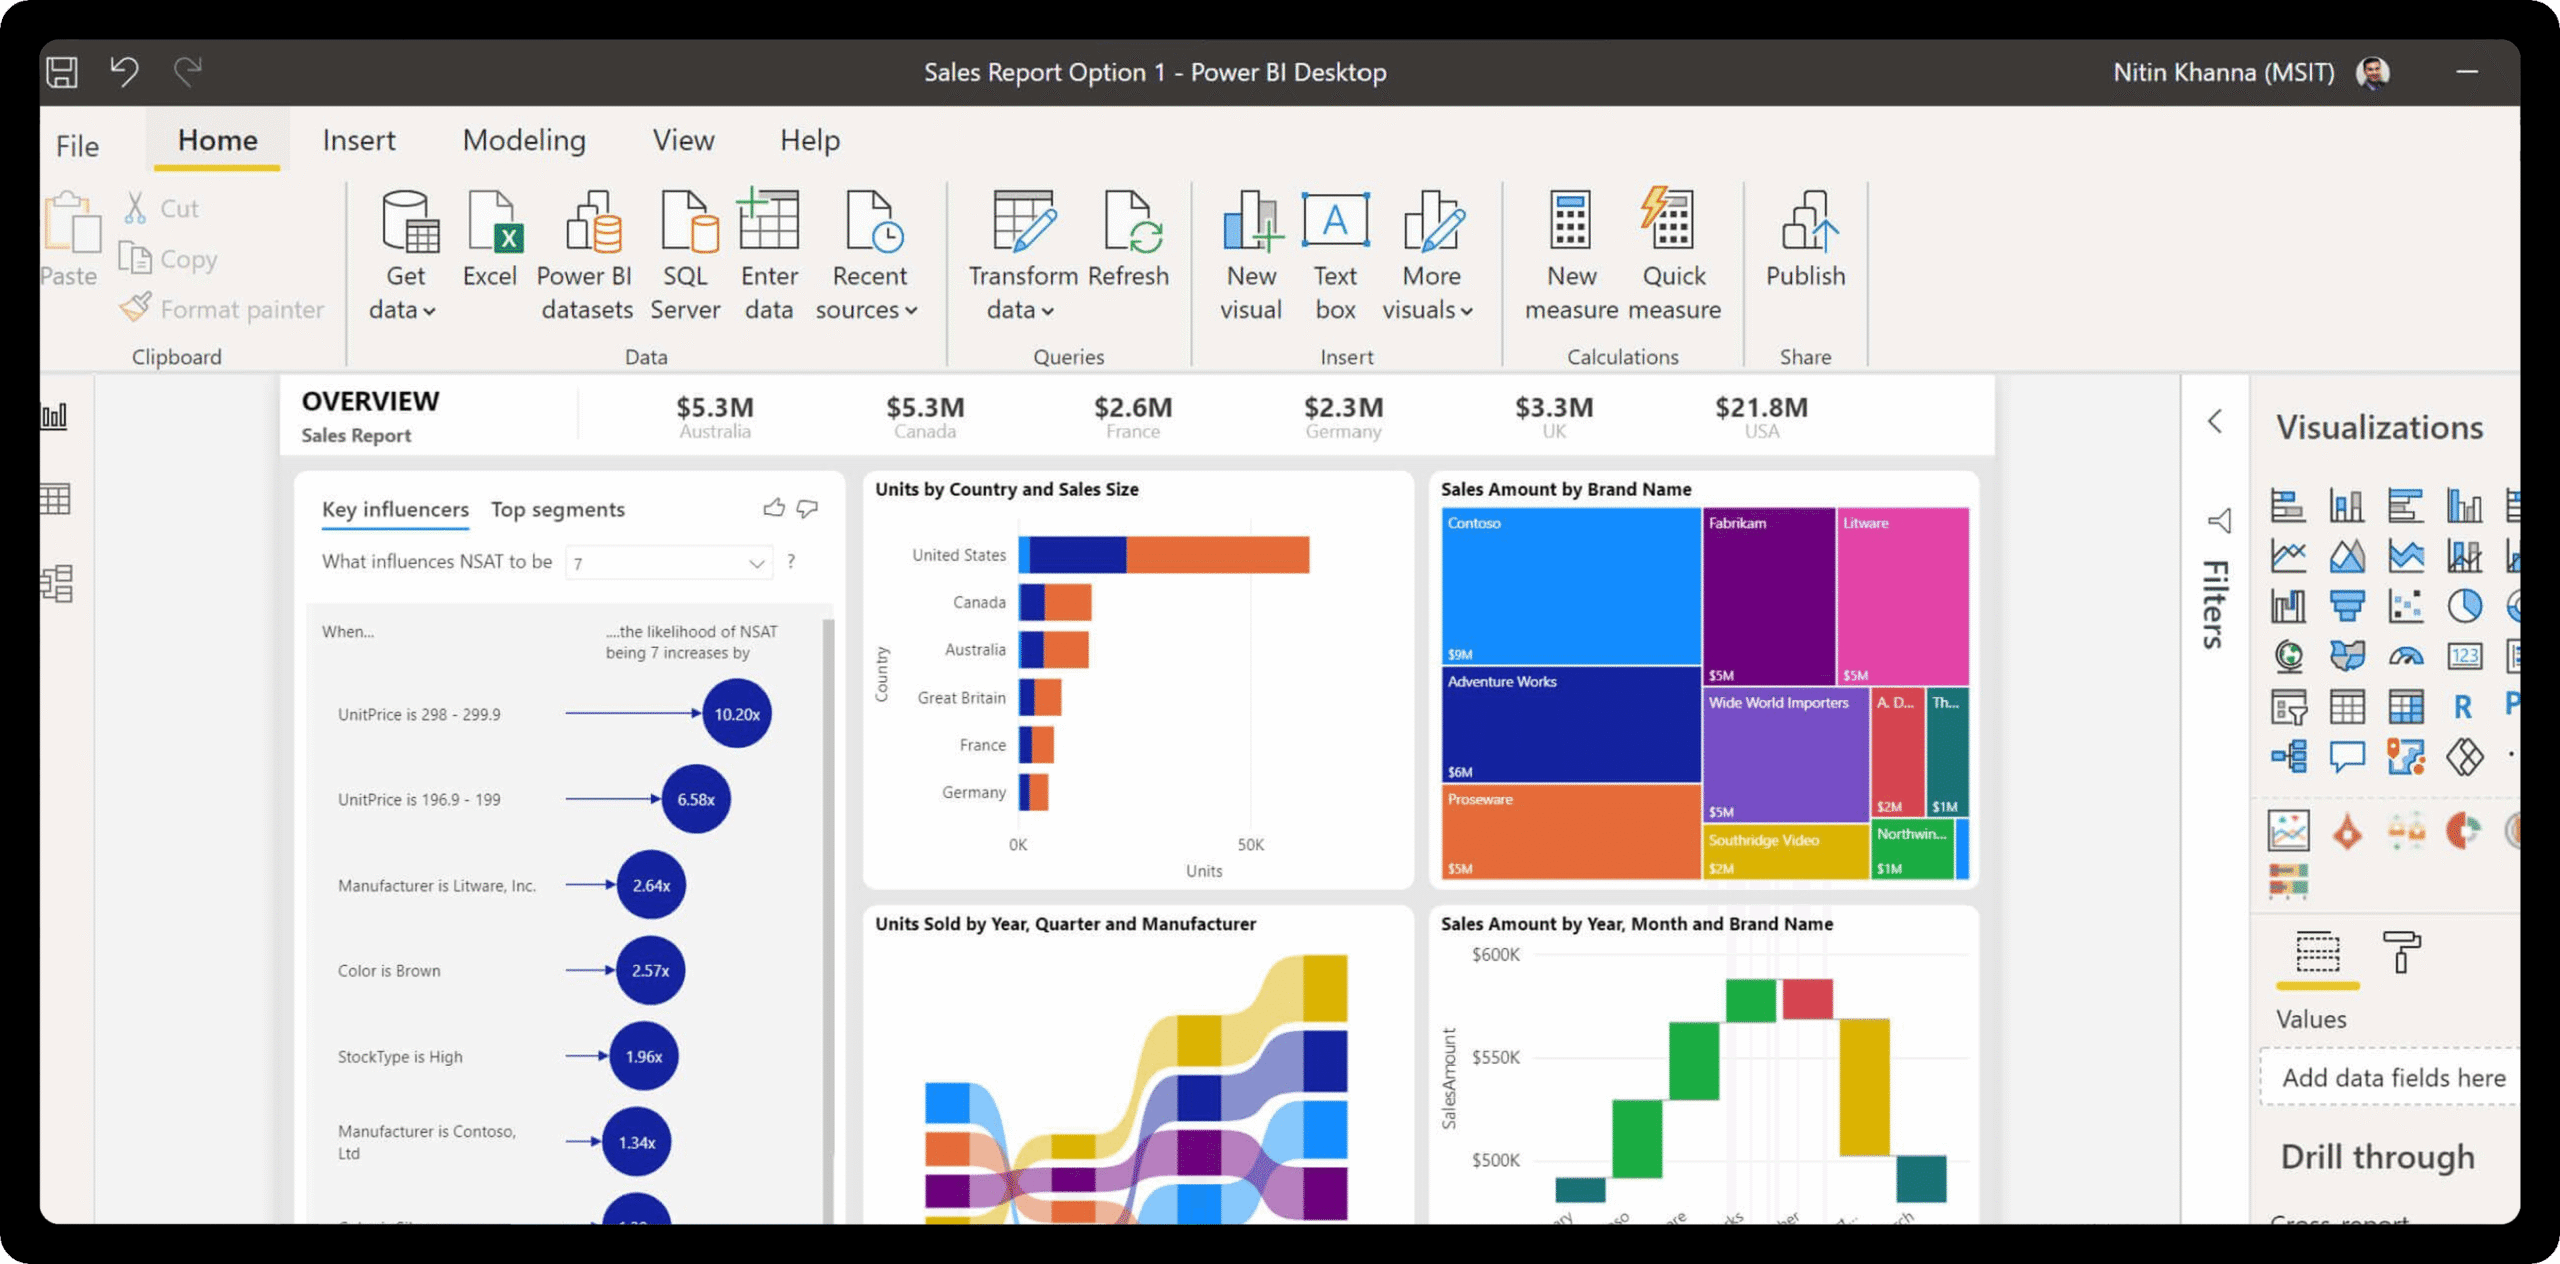
Task: Select ArcGIS map visualization
Action: coord(2406,756)
